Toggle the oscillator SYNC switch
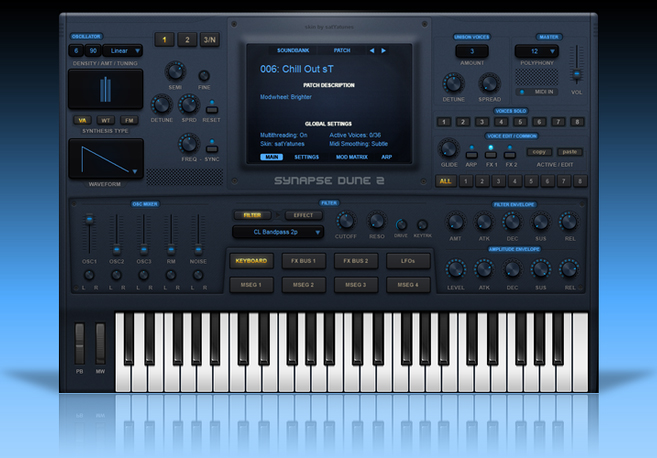Viewport: 657px width, 458px height. (x=212, y=149)
